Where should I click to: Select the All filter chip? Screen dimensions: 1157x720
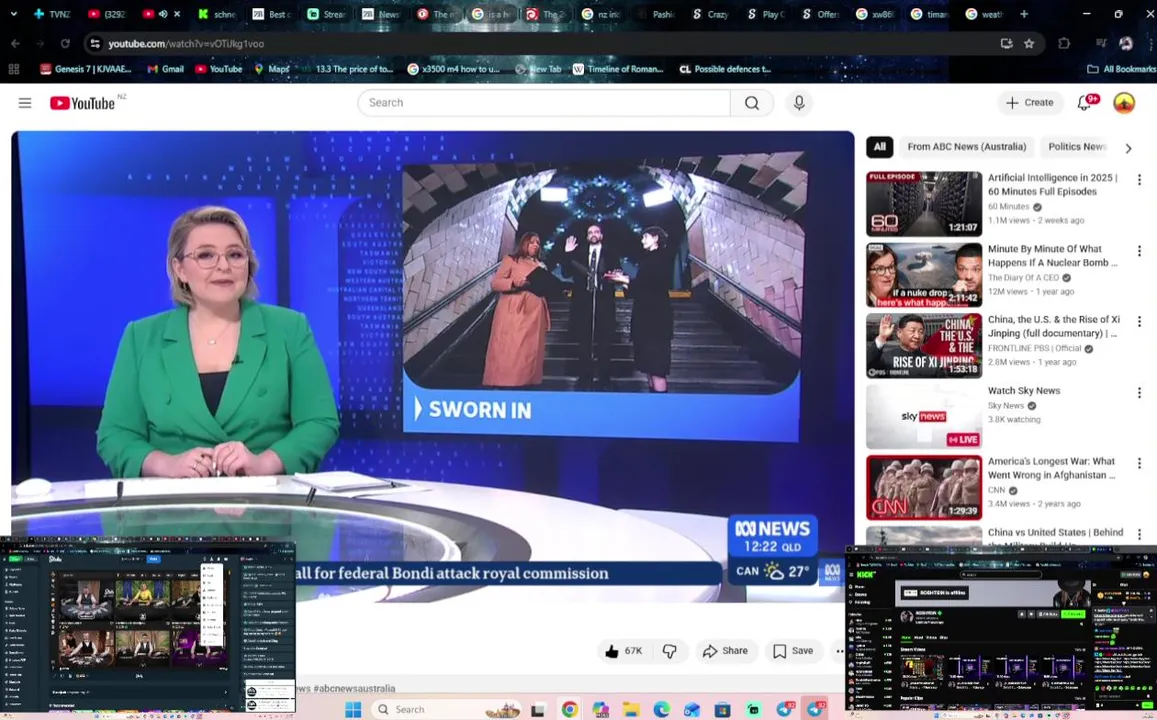point(880,147)
